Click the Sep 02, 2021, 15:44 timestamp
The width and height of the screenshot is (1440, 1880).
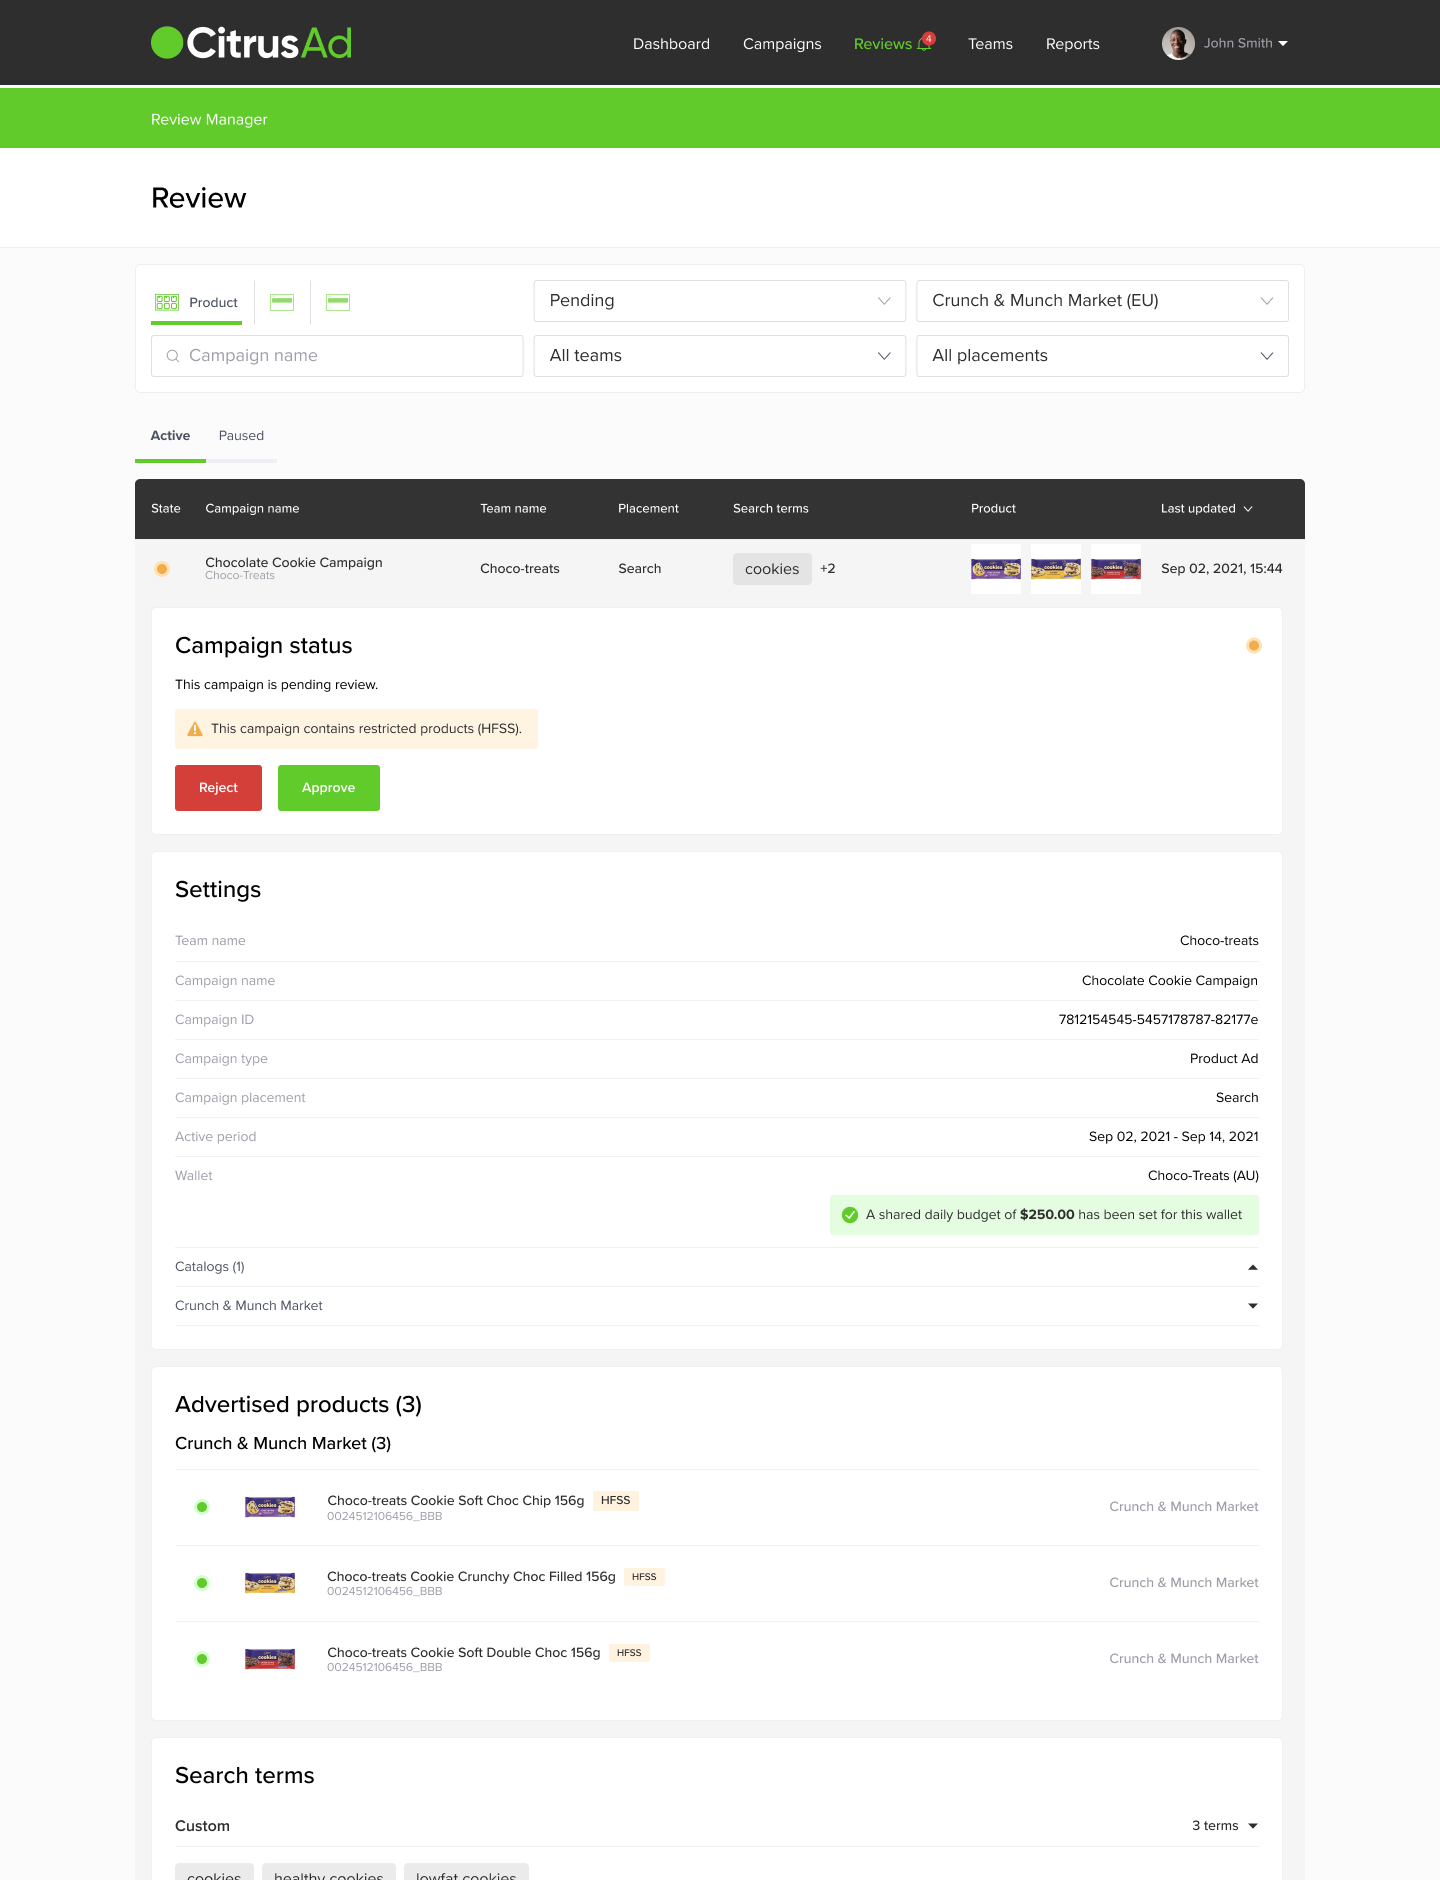pos(1222,569)
